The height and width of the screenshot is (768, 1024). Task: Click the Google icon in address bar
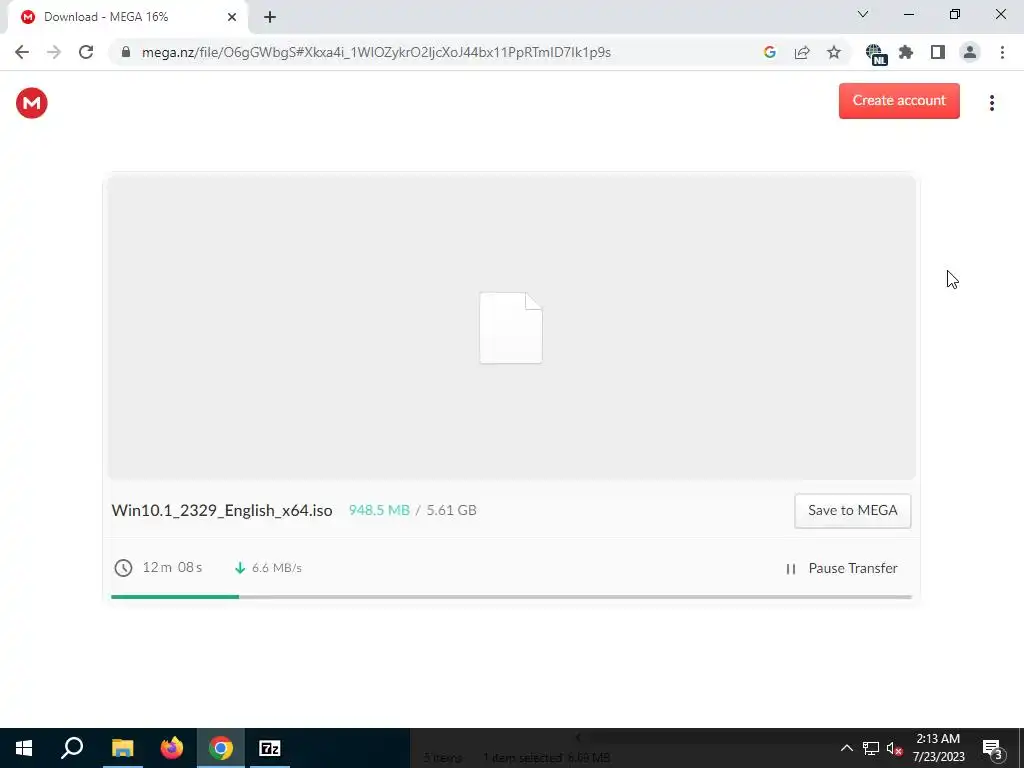point(769,52)
